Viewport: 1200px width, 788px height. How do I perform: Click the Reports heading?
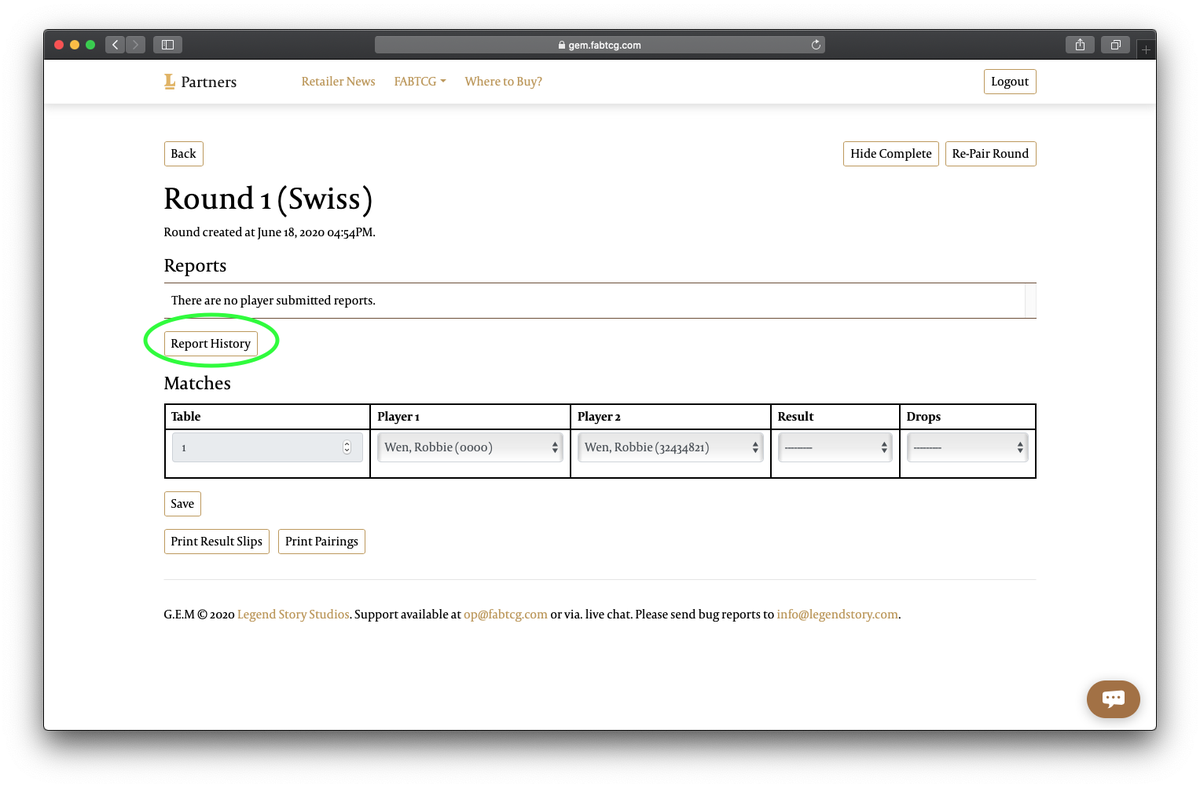pyautogui.click(x=195, y=266)
